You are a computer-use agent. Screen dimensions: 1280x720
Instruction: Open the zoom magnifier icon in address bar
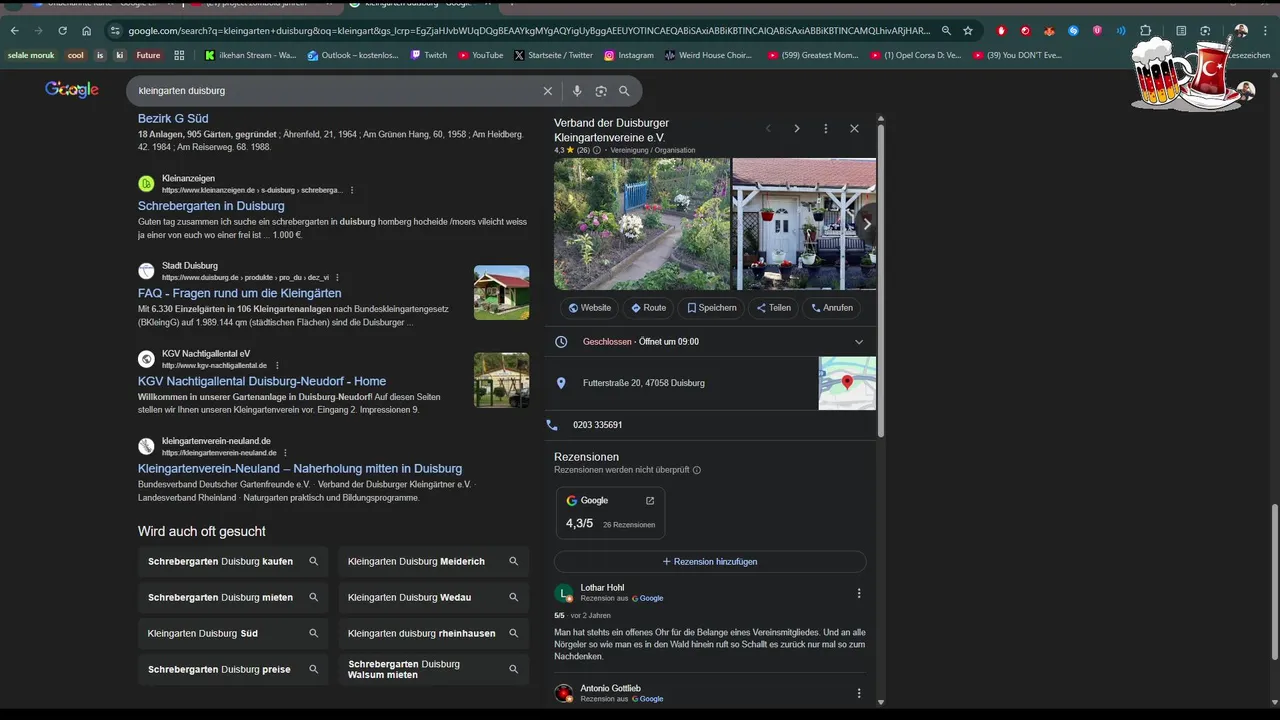click(946, 31)
